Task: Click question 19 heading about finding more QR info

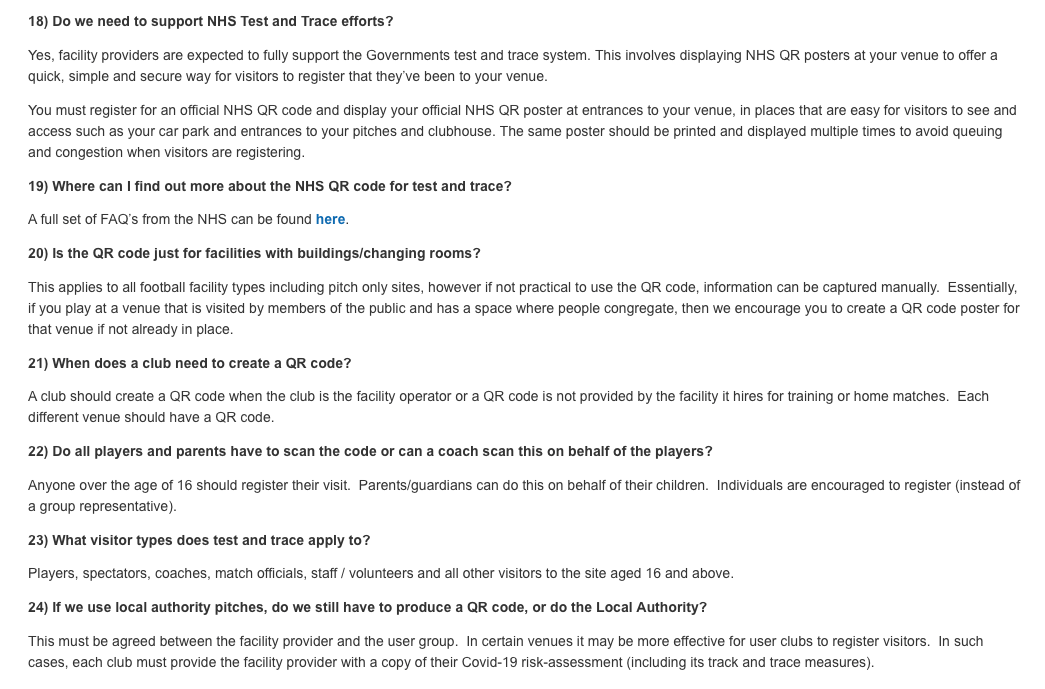Action: pos(270,186)
